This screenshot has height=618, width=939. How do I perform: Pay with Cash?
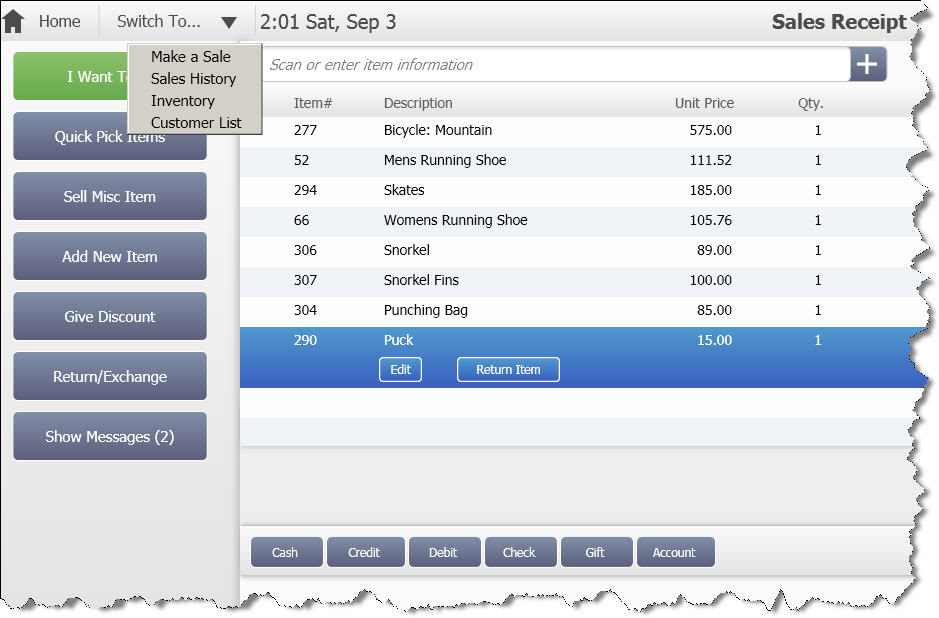[285, 552]
